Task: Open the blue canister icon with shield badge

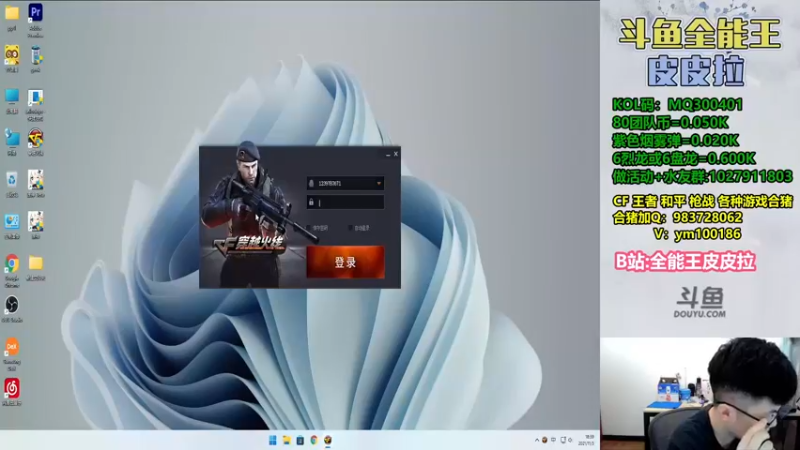Action: 35,55
